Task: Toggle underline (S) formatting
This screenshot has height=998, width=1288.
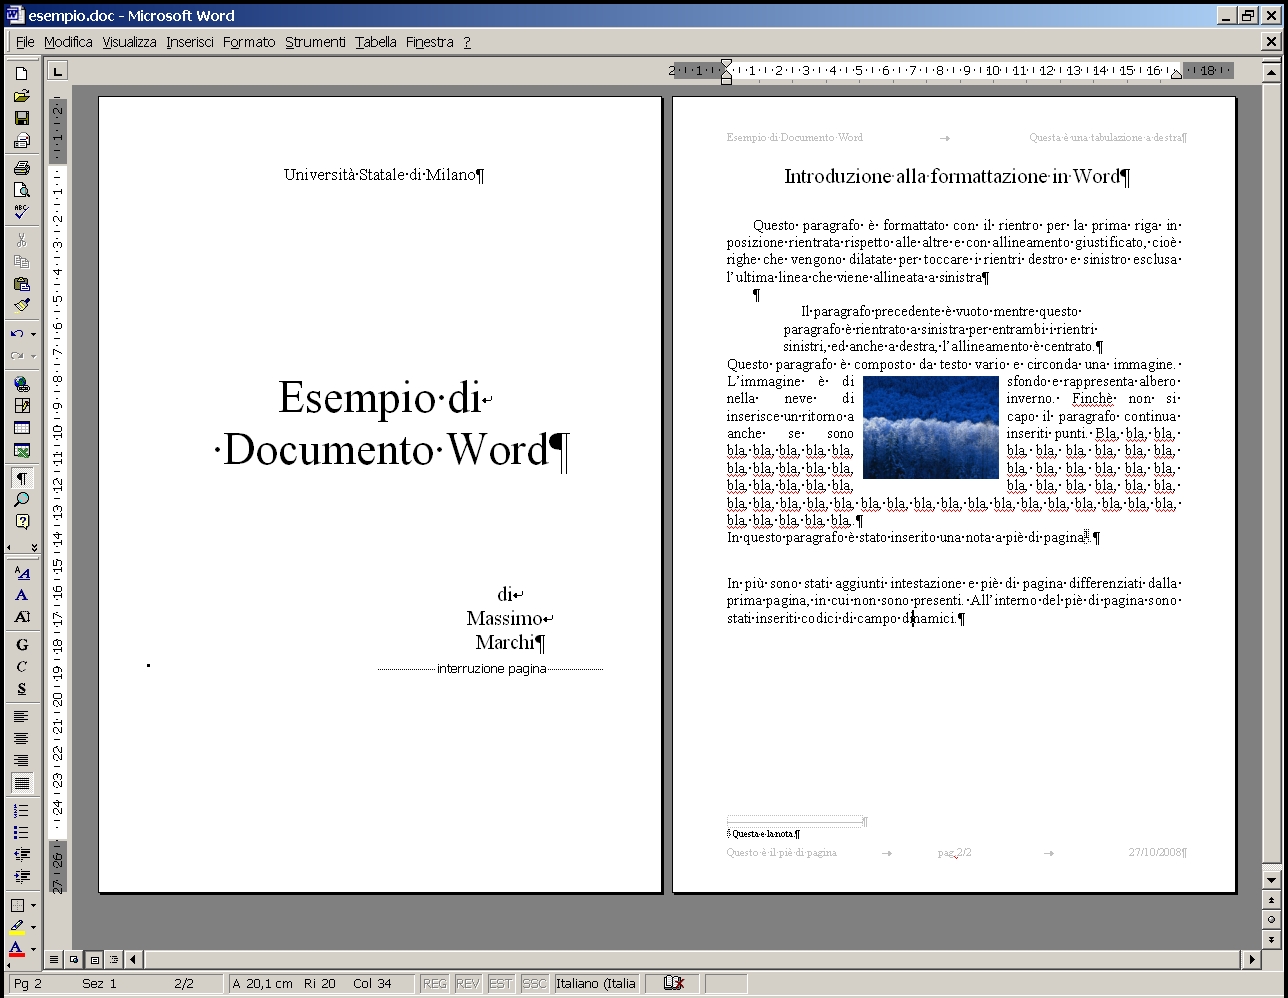Action: (21, 689)
